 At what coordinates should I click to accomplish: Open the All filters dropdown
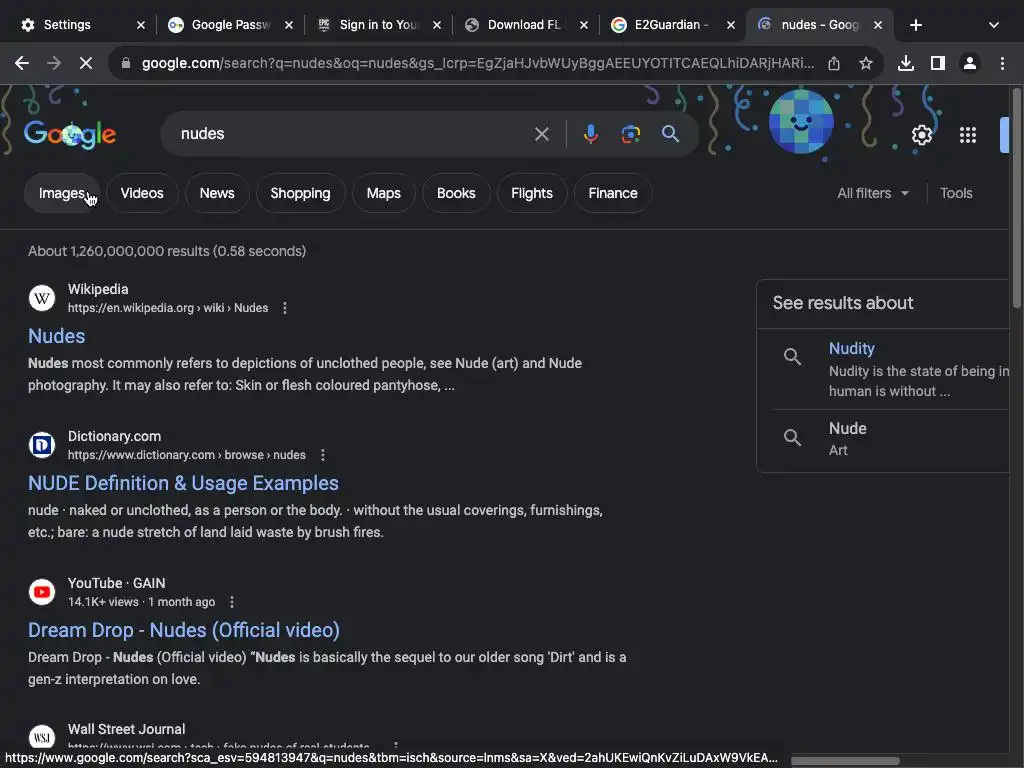point(873,193)
